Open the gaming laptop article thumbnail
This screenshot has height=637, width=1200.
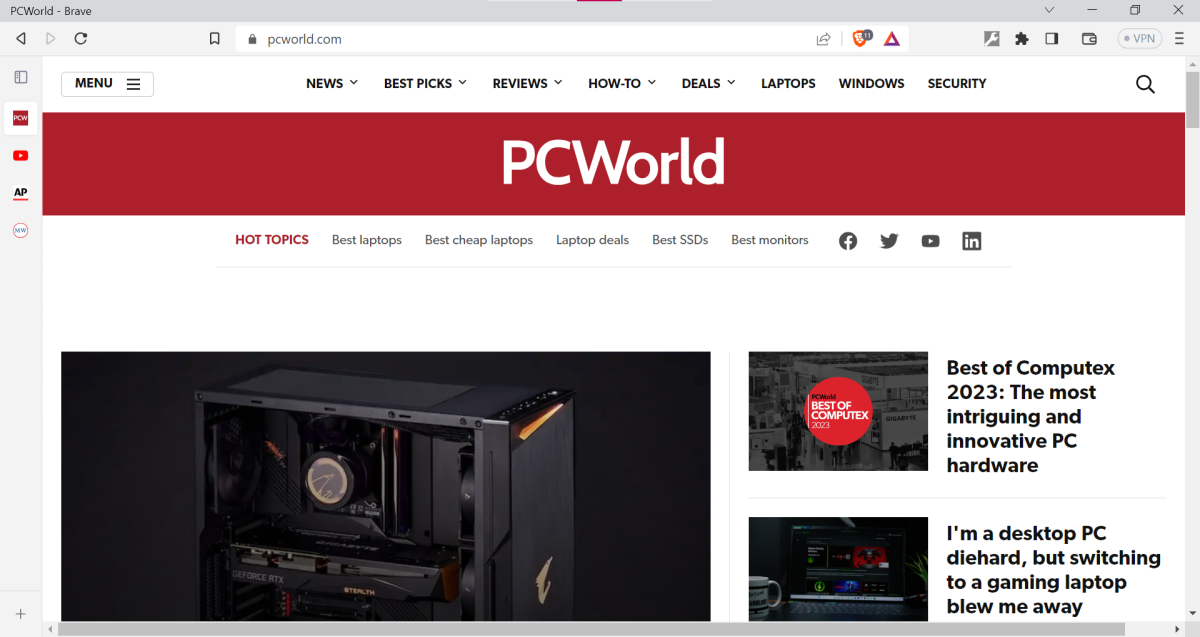[838, 569]
